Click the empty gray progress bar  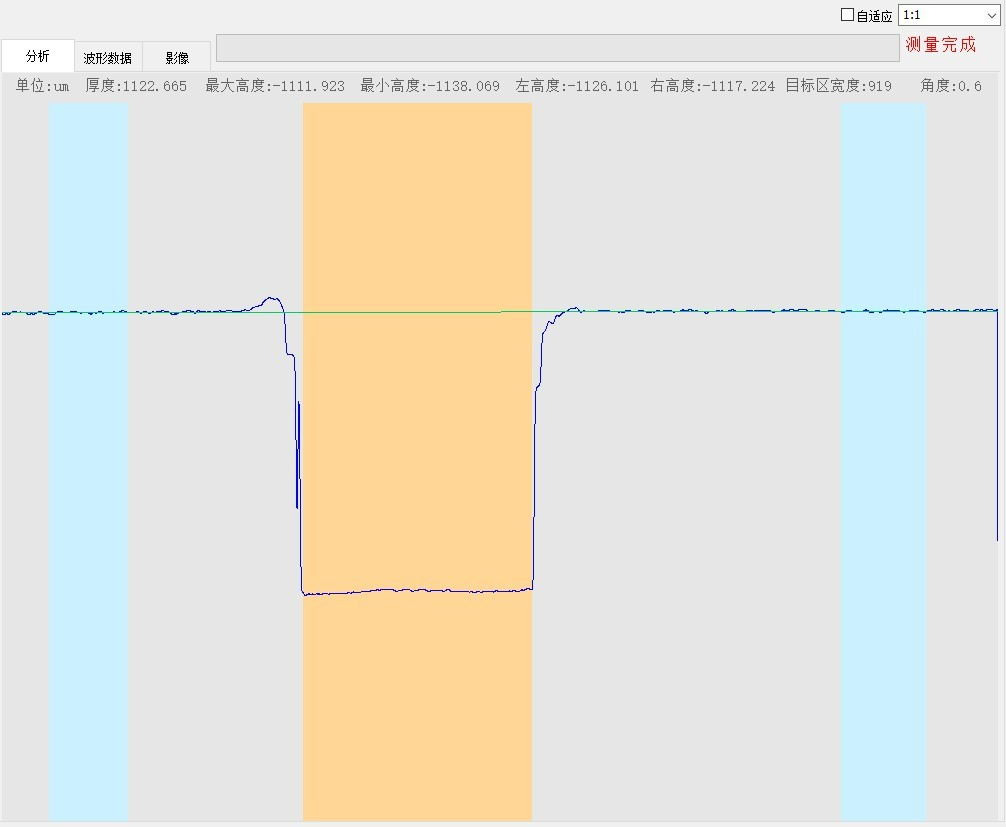point(557,48)
